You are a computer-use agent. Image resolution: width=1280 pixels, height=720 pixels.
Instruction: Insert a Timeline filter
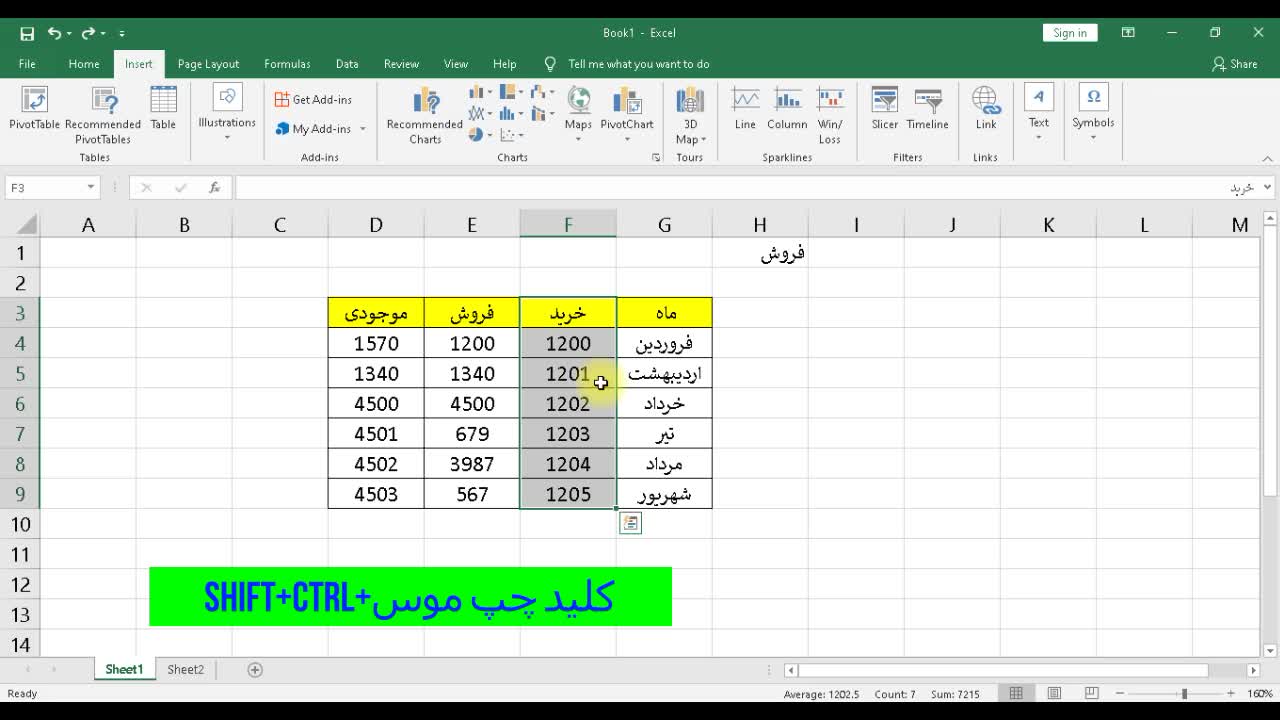[x=928, y=109]
